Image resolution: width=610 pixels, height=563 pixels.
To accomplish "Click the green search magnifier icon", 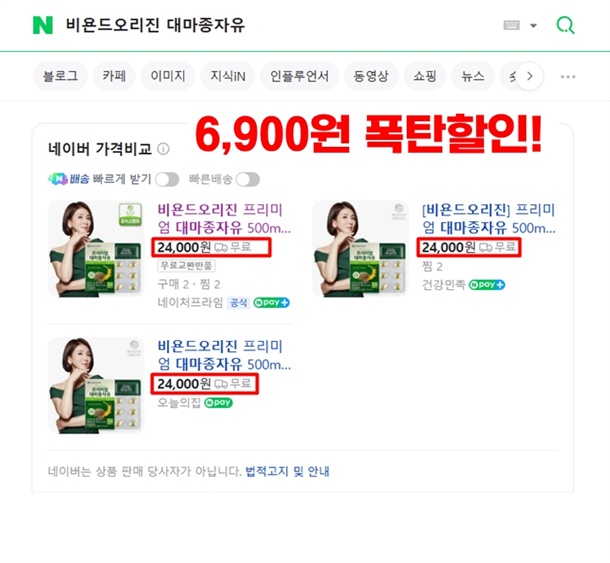I will coord(565,25).
